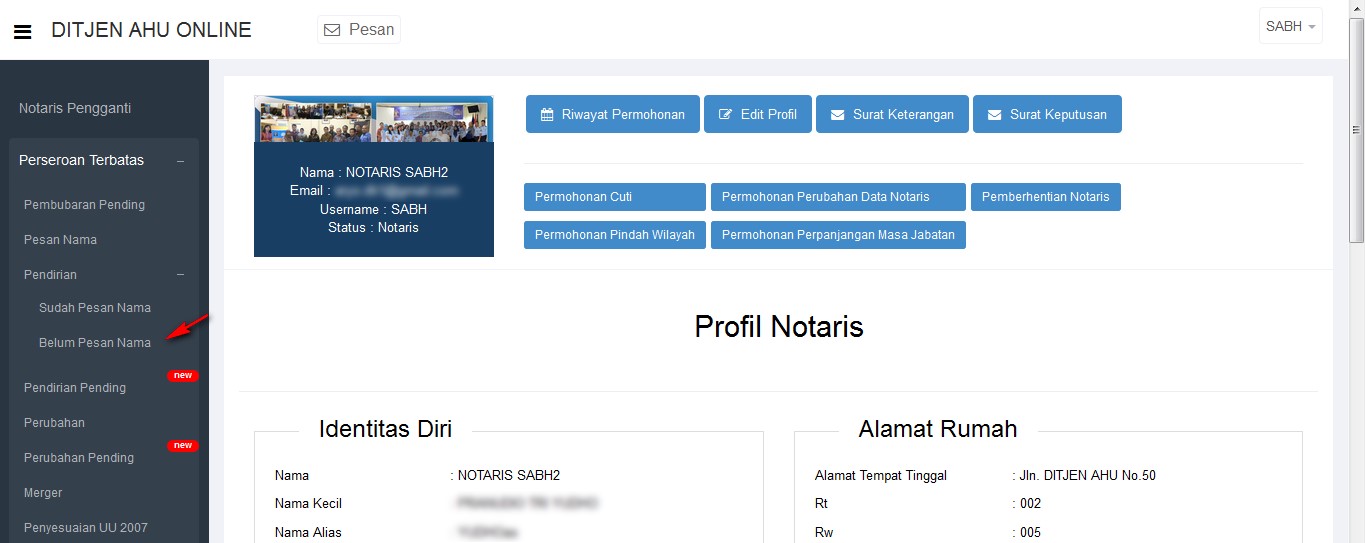The height and width of the screenshot is (543, 1365).
Task: Collapse the Perseroan Terbatas section
Action: pos(180,161)
